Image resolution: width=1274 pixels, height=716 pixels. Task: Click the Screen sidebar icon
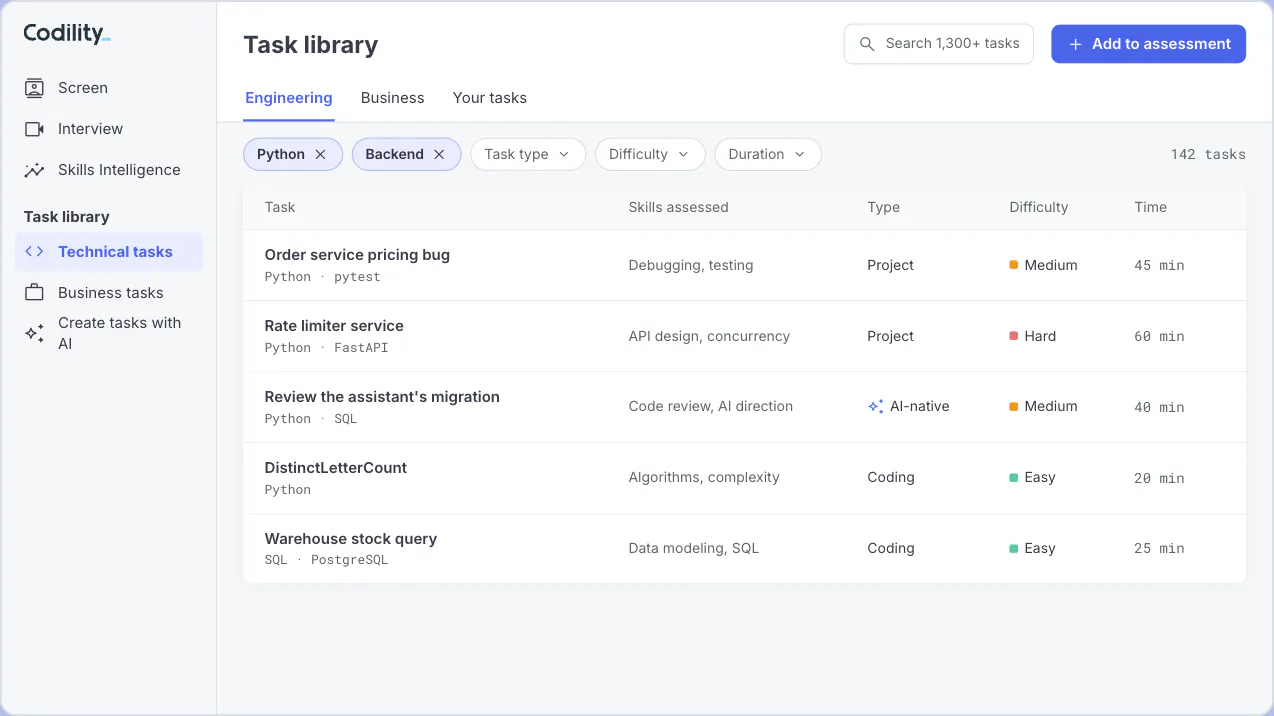click(x=34, y=88)
